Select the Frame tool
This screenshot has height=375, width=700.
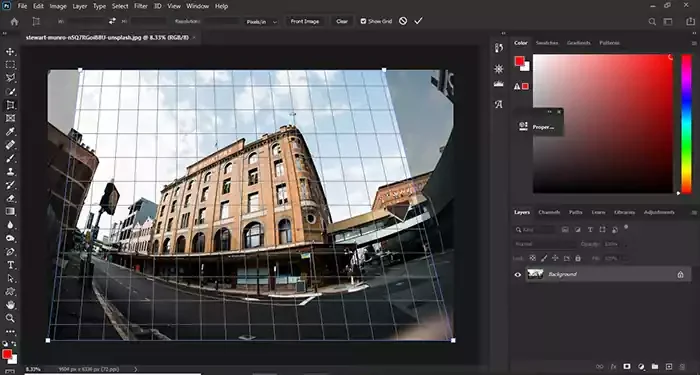[10, 118]
